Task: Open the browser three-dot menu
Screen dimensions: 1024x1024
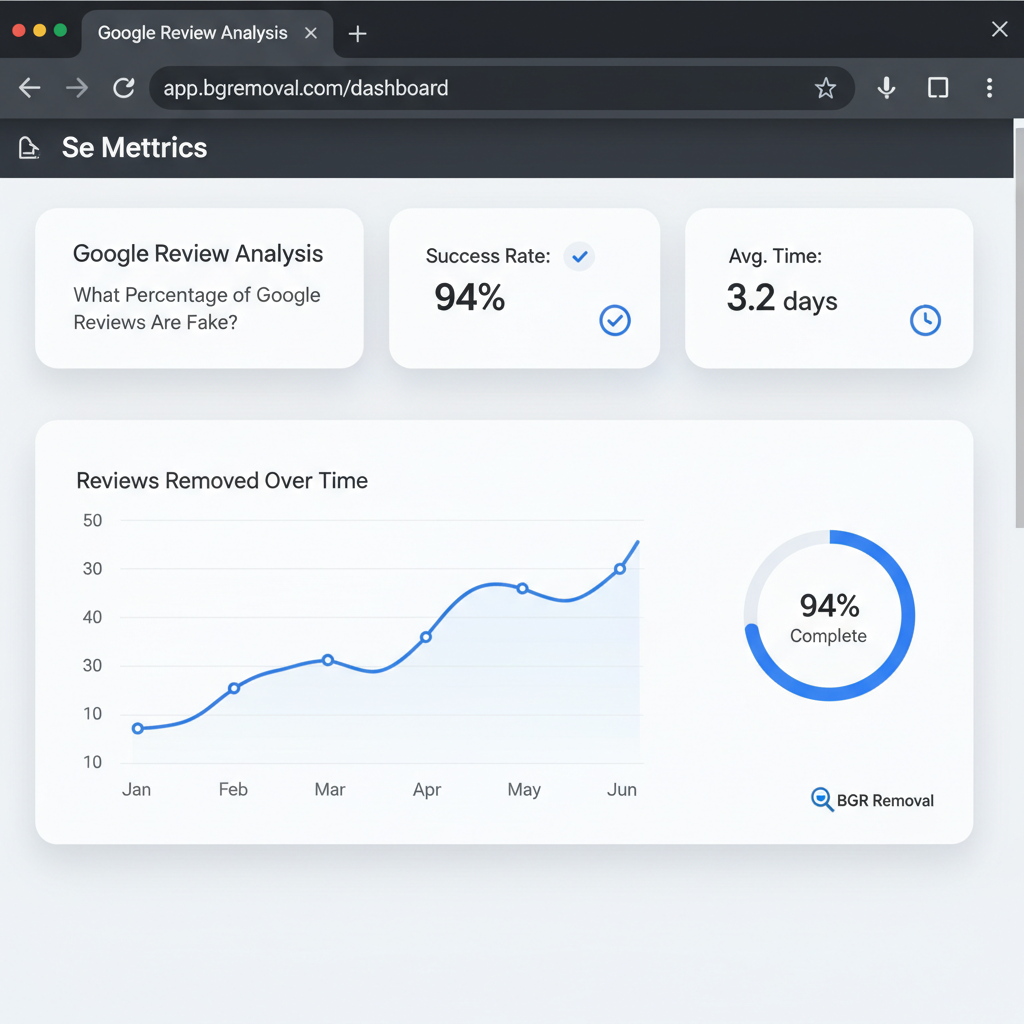Action: (x=989, y=88)
